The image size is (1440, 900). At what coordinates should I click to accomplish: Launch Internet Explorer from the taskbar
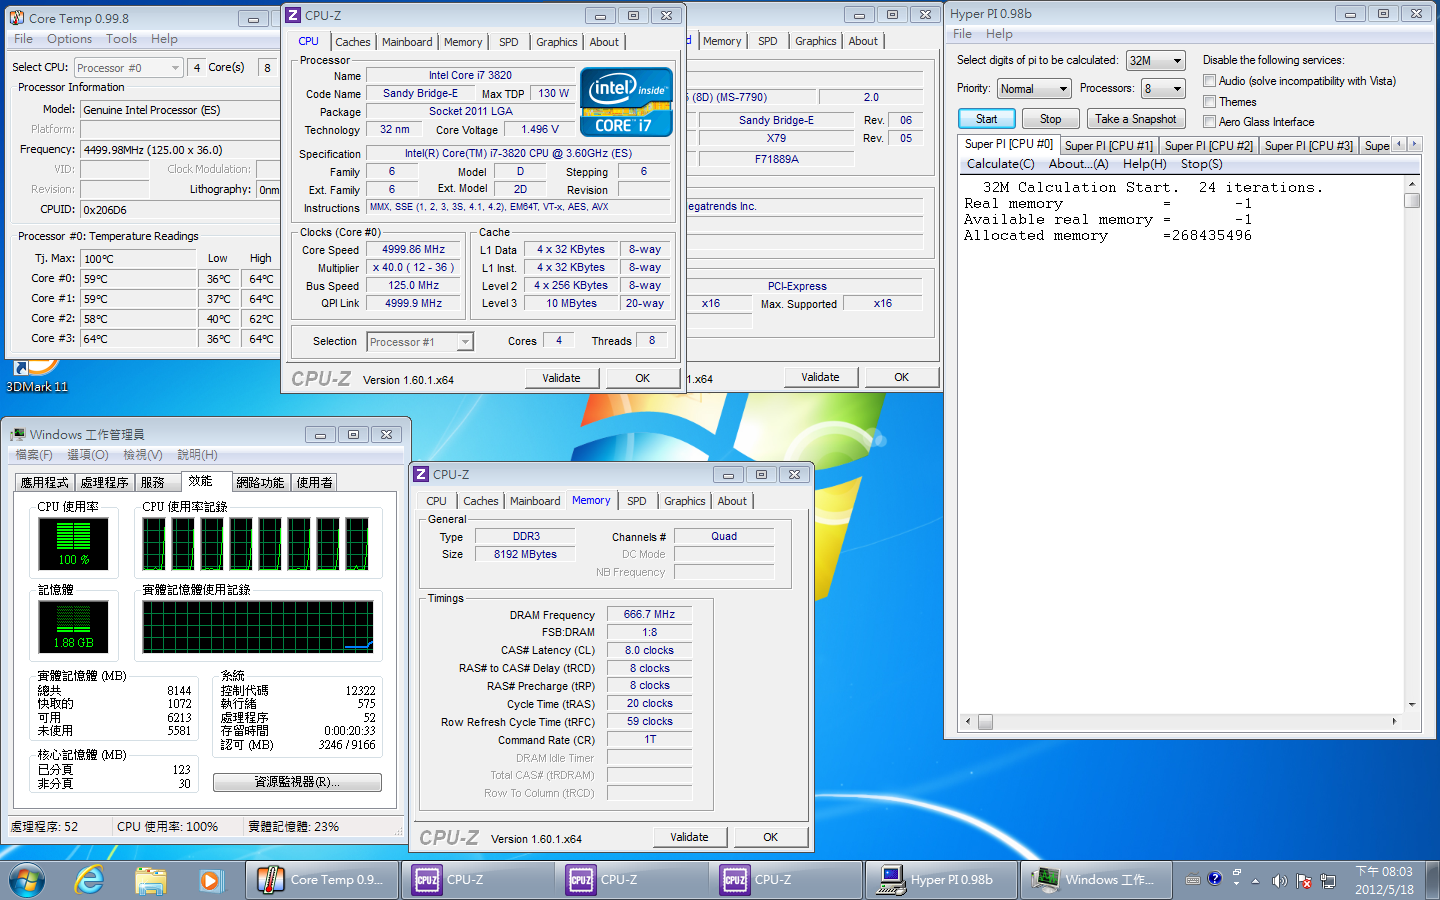point(90,880)
